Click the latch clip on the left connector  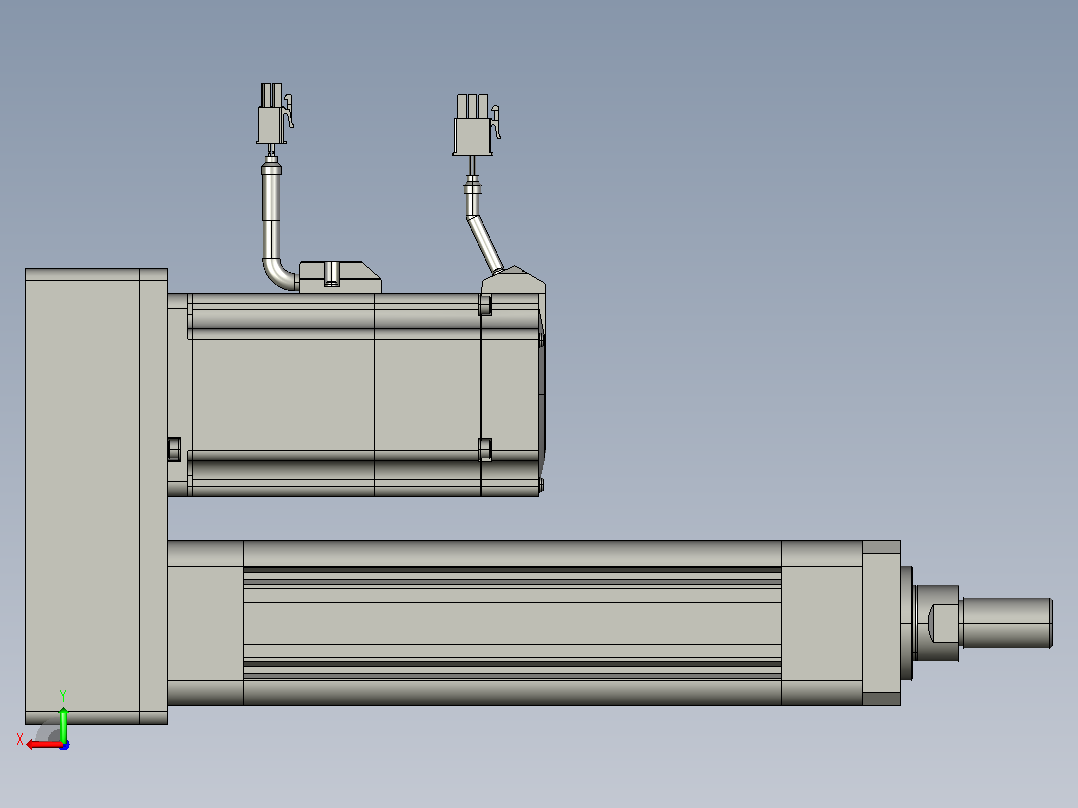289,111
